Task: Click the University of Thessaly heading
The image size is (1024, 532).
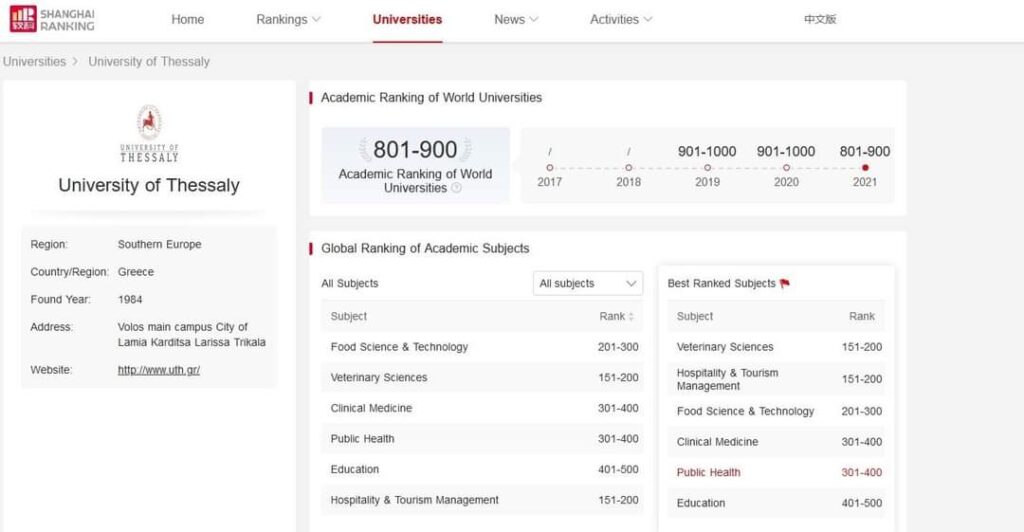Action: pos(149,185)
